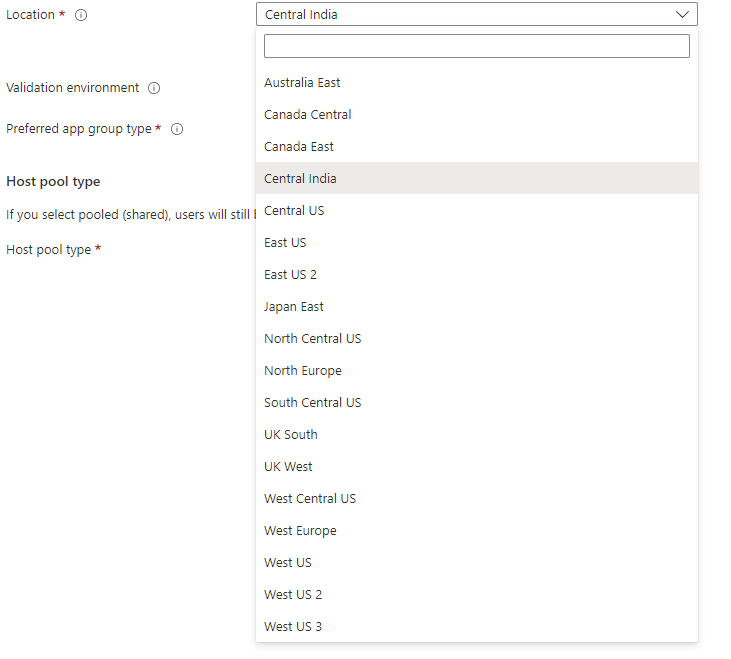731x659 pixels.
Task: Select North Europe region
Action: [302, 371]
